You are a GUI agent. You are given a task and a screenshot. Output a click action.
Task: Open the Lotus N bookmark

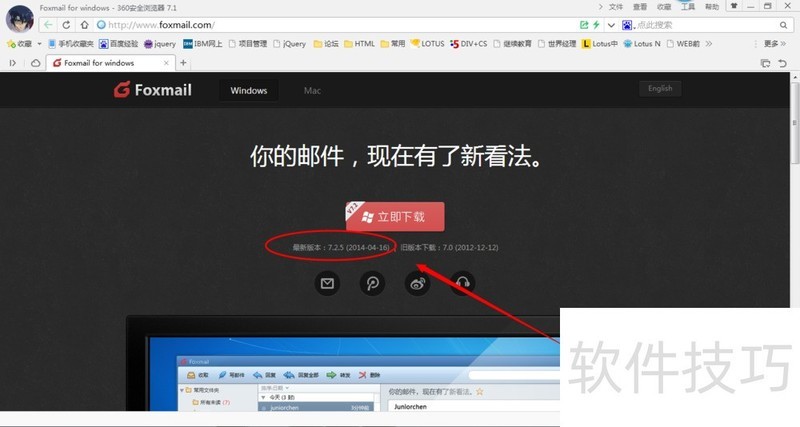[x=642, y=44]
